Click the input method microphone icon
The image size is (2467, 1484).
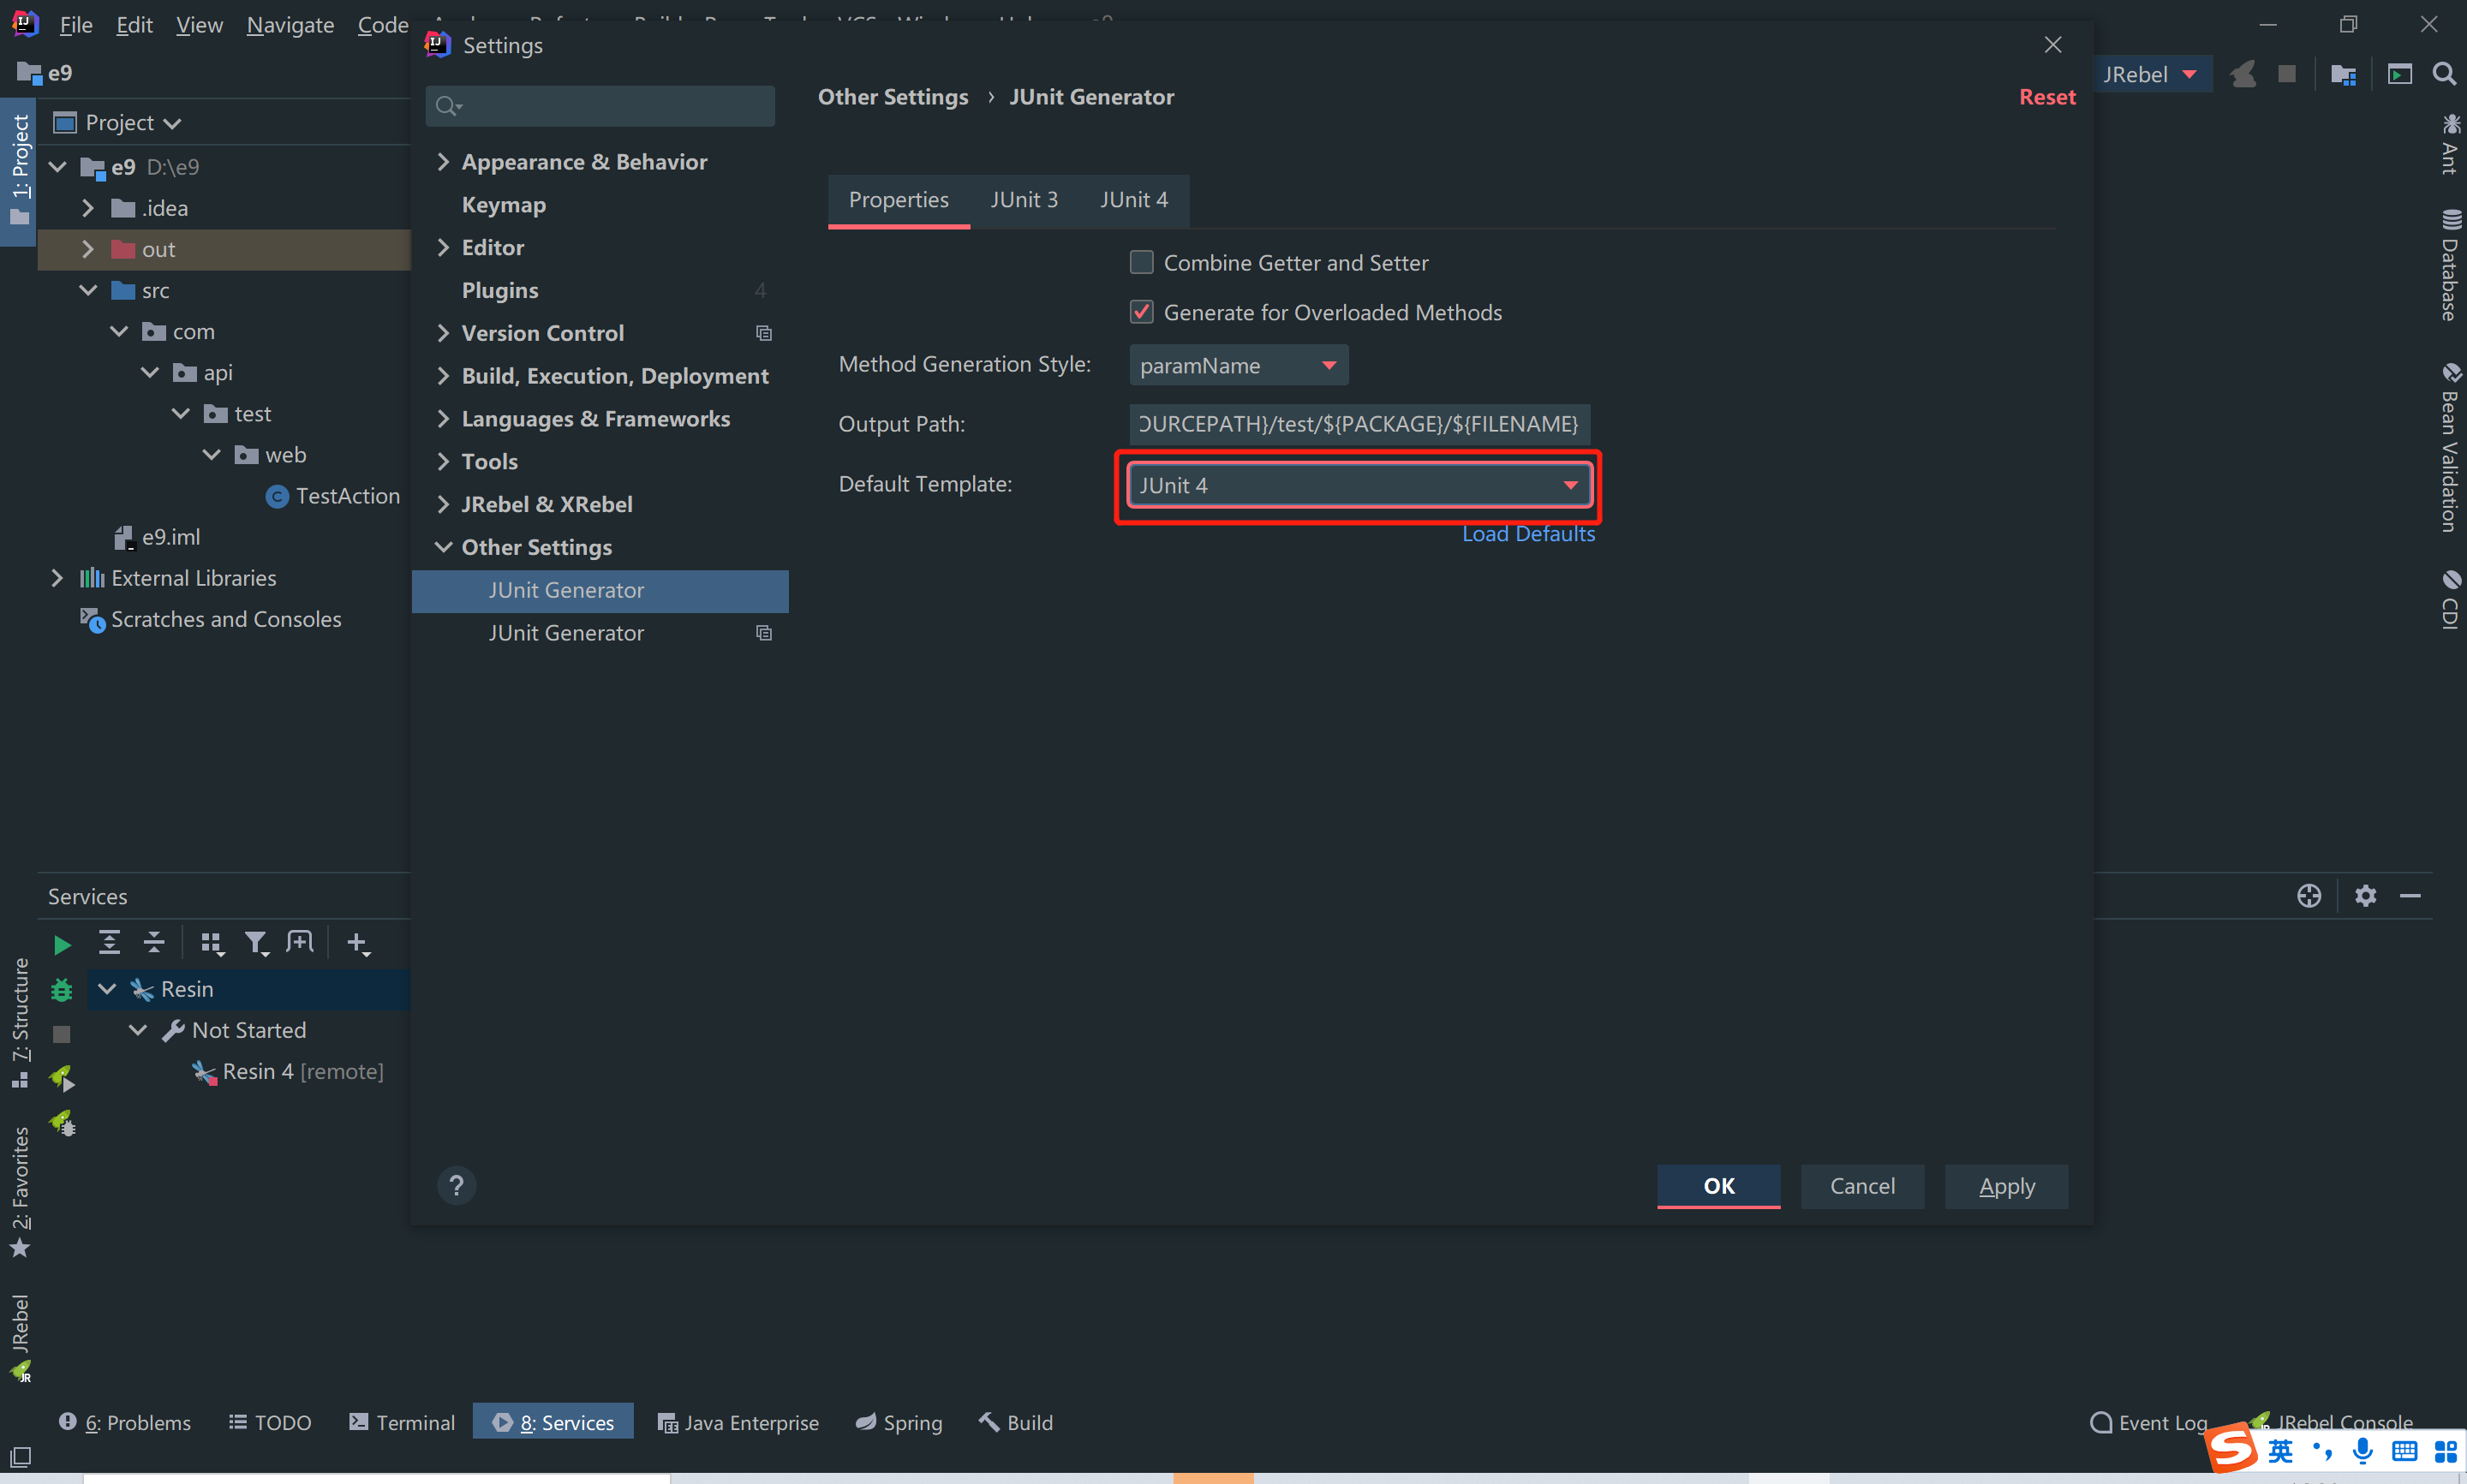point(2362,1450)
